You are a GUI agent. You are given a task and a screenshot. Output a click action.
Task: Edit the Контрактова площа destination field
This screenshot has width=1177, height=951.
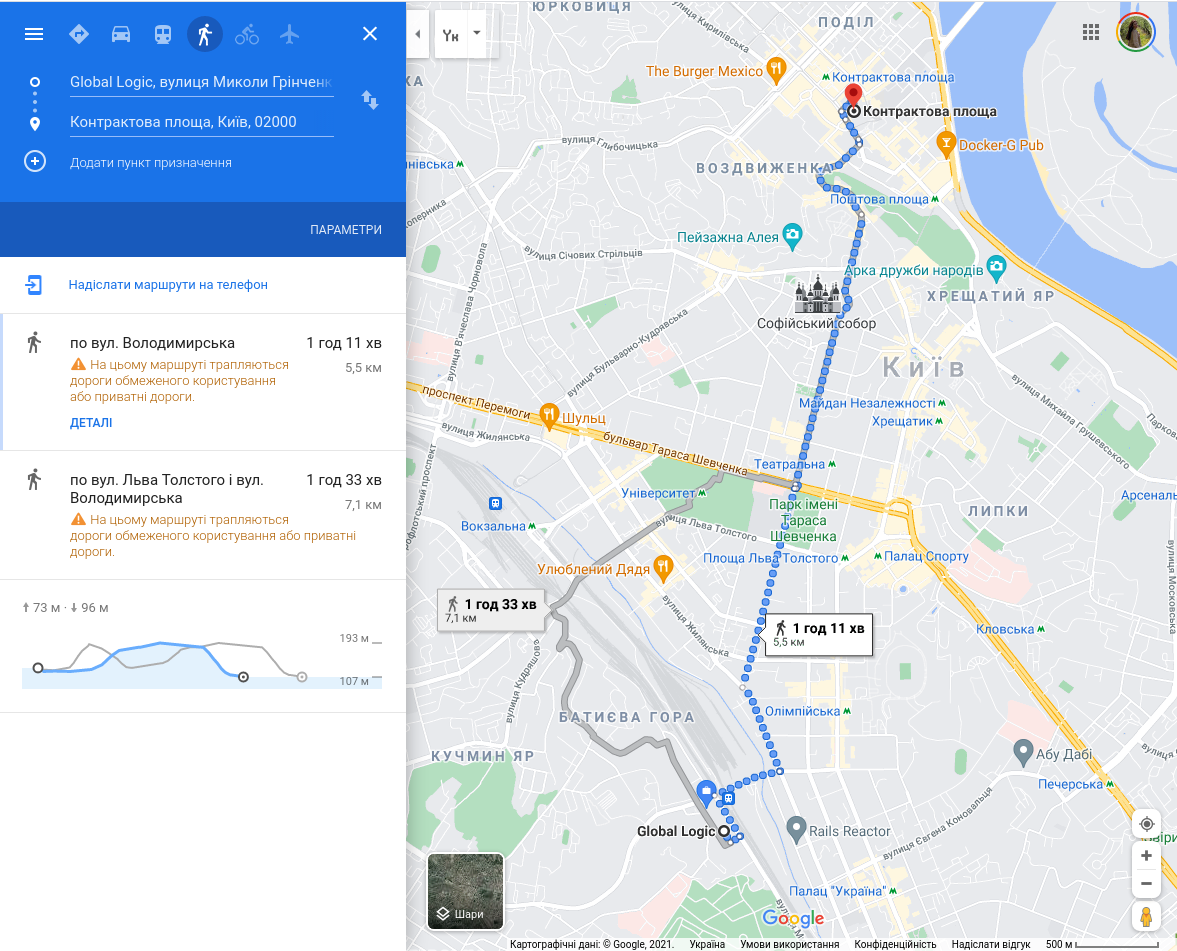[201, 122]
